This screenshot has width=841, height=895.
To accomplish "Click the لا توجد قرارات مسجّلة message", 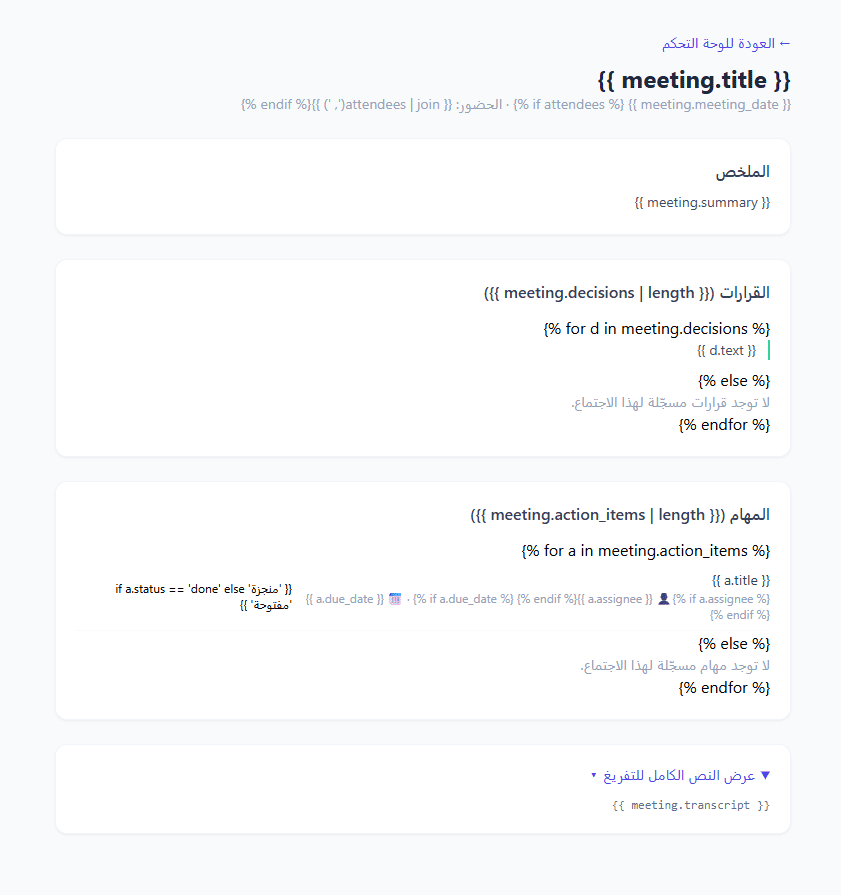I will (x=670, y=403).
